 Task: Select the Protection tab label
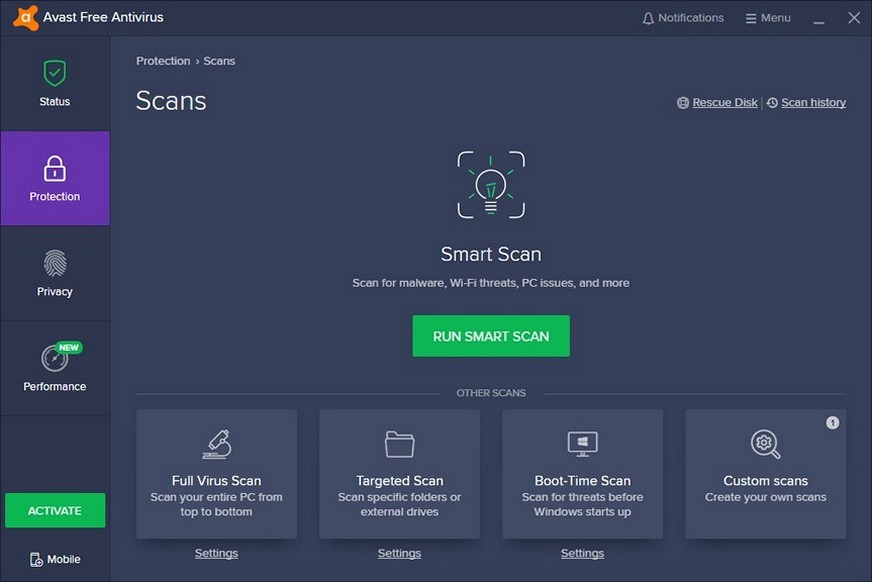(x=54, y=197)
